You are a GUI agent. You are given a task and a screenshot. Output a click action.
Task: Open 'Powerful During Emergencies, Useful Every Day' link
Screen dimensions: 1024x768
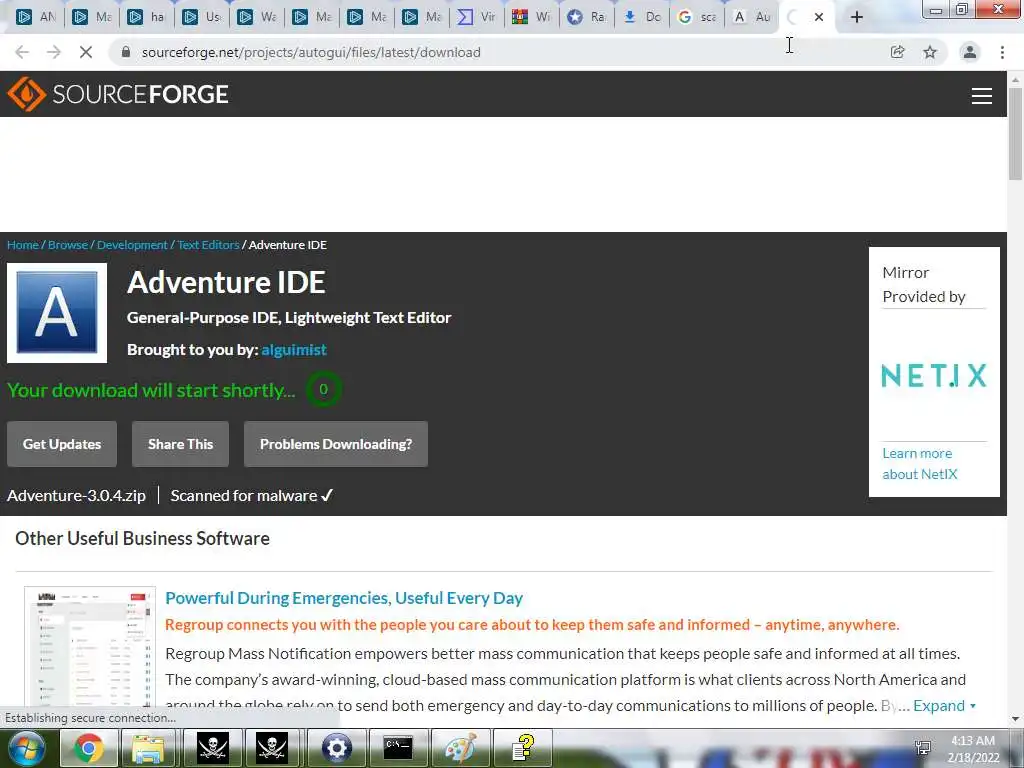pyautogui.click(x=344, y=598)
